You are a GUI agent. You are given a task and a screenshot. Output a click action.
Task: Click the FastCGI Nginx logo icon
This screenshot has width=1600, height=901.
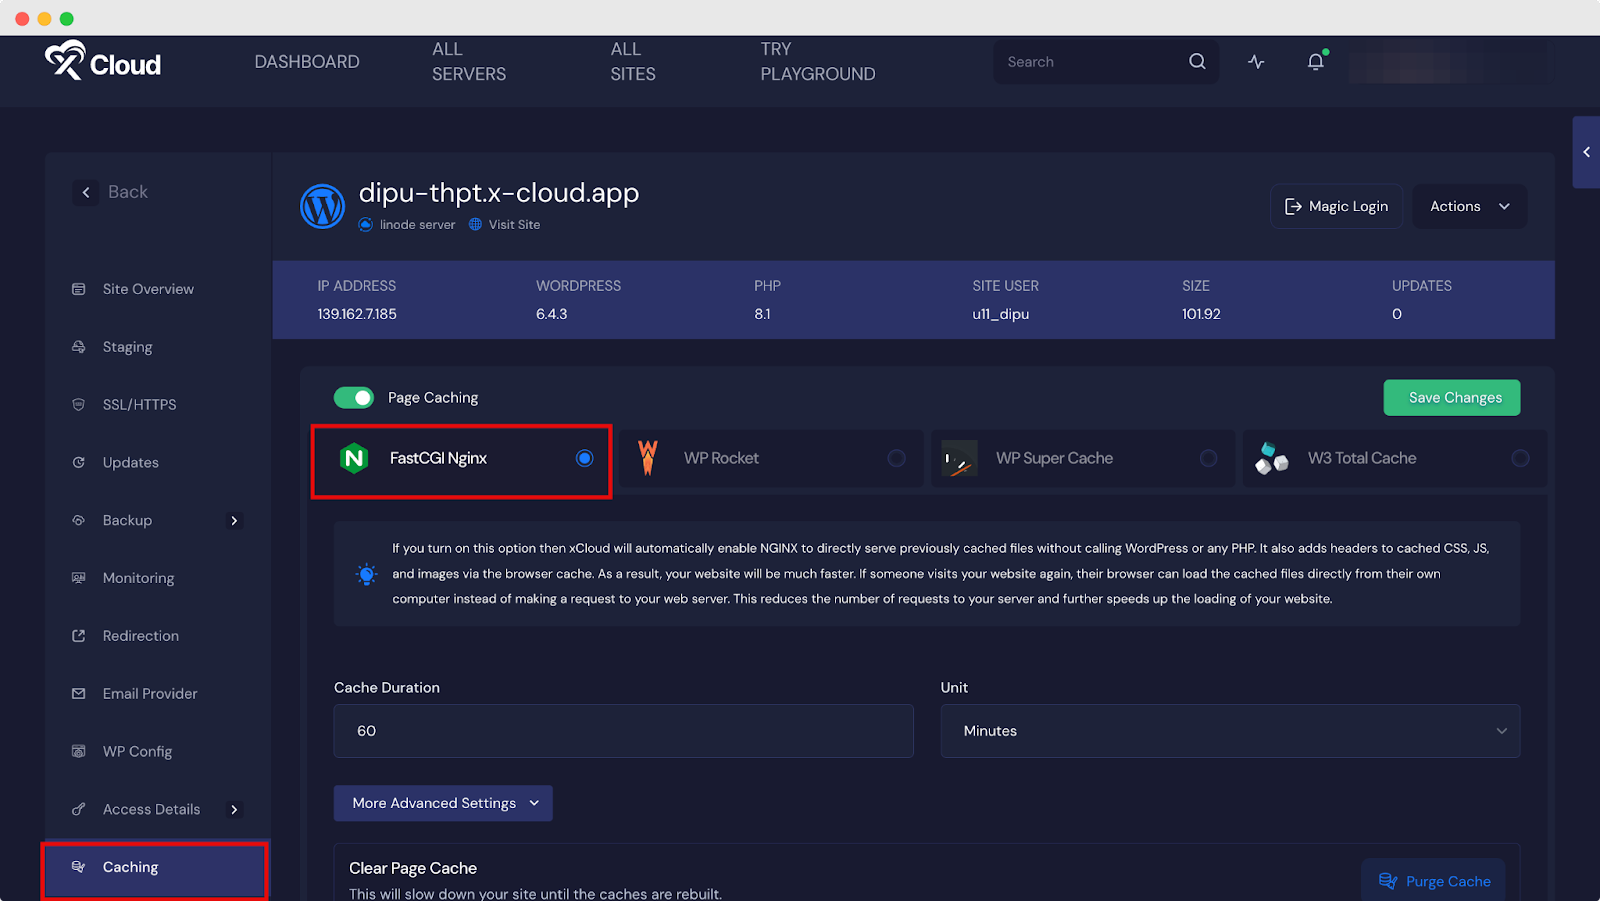click(x=354, y=458)
